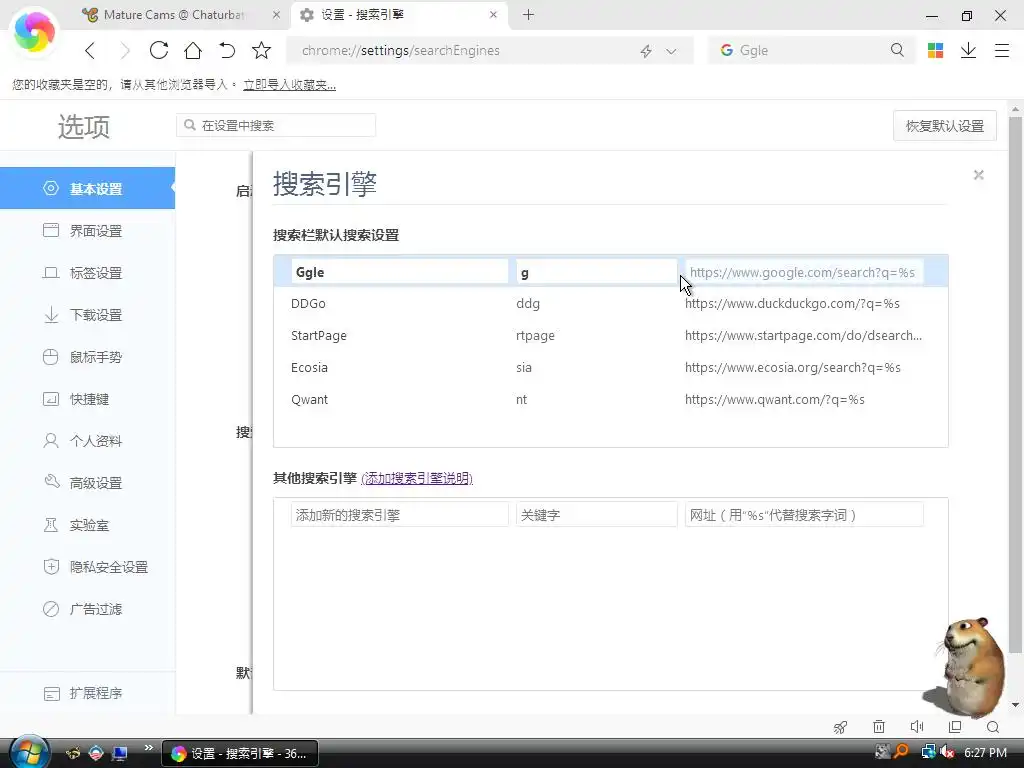Open a new tab with plus button
Viewport: 1024px width, 768px height.
(x=528, y=14)
